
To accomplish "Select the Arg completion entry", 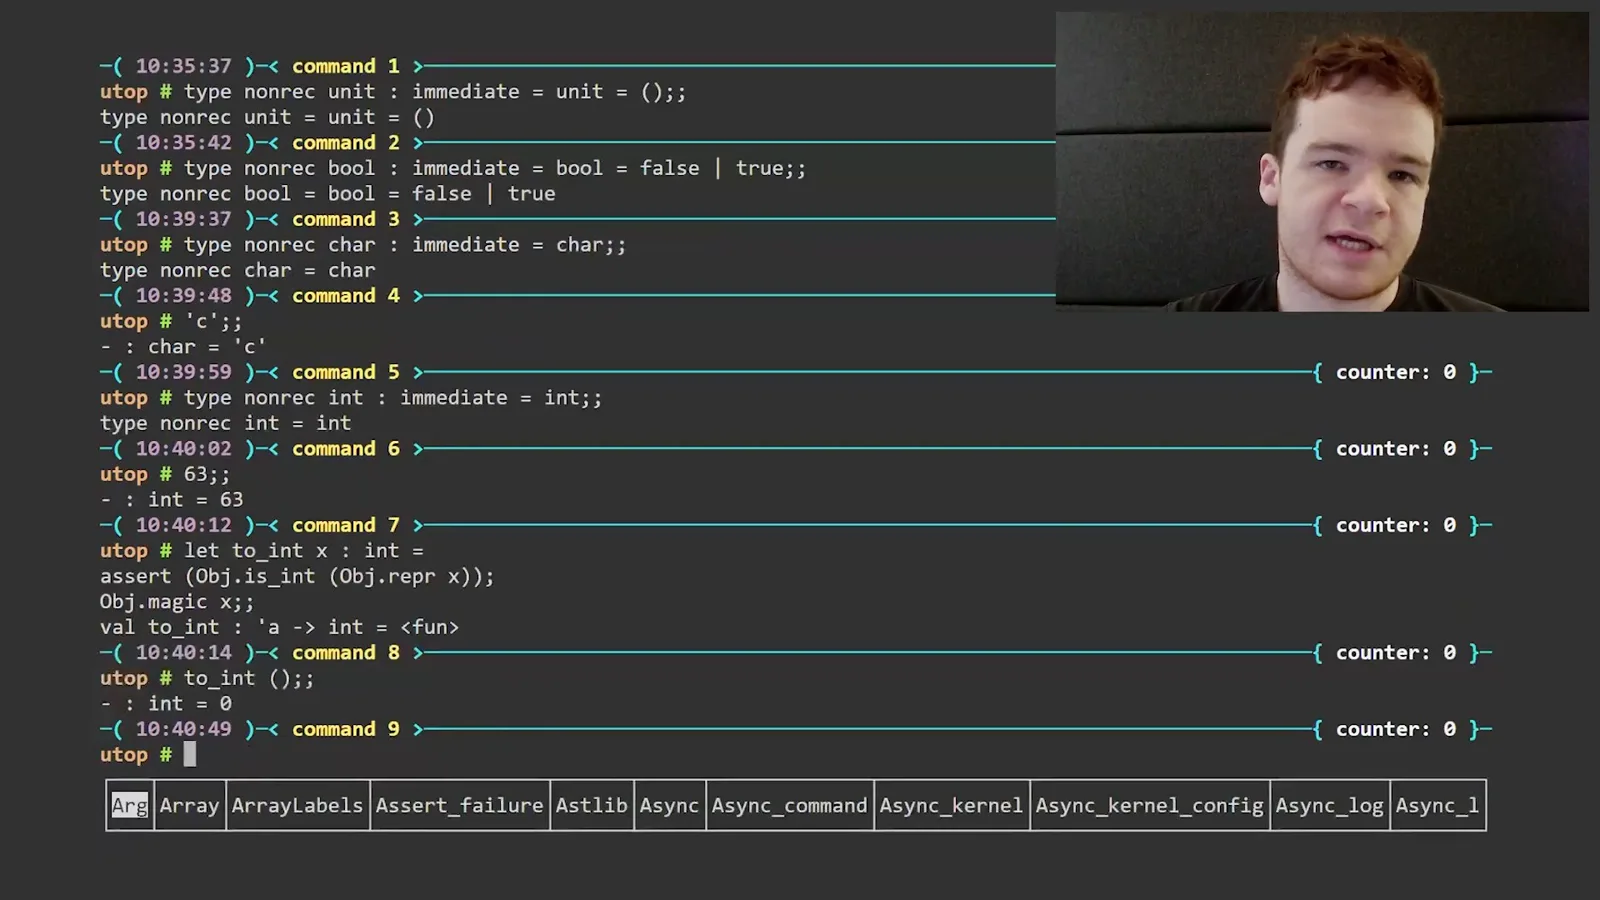I will pyautogui.click(x=129, y=805).
